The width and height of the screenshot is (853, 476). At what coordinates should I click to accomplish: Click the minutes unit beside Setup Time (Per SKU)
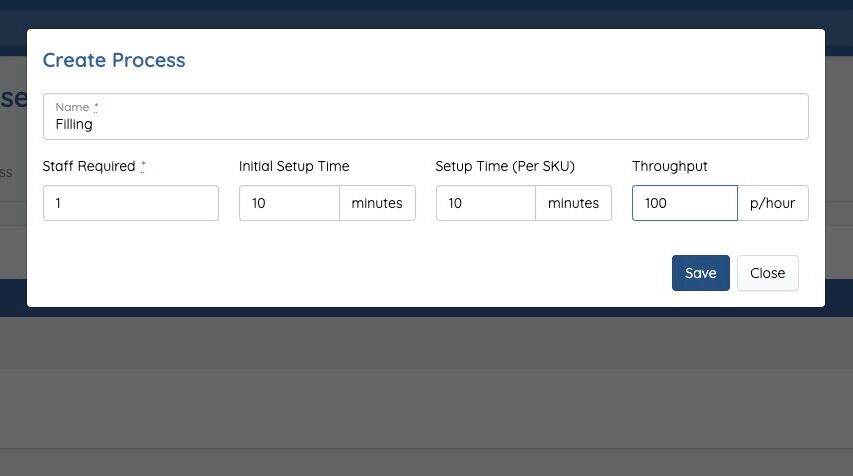click(x=573, y=203)
